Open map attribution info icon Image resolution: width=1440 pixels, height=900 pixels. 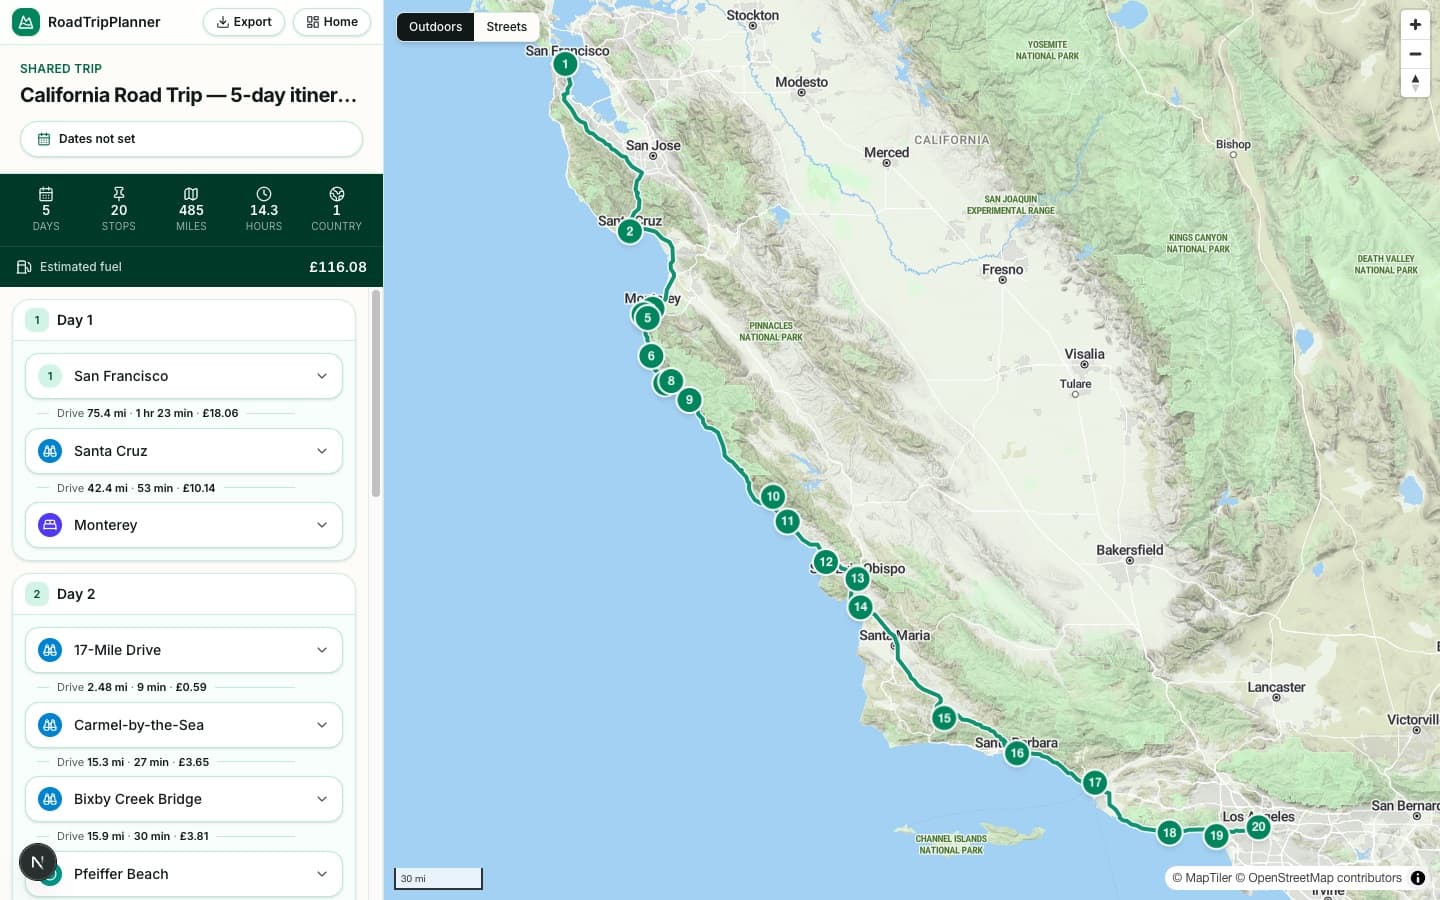click(x=1418, y=878)
